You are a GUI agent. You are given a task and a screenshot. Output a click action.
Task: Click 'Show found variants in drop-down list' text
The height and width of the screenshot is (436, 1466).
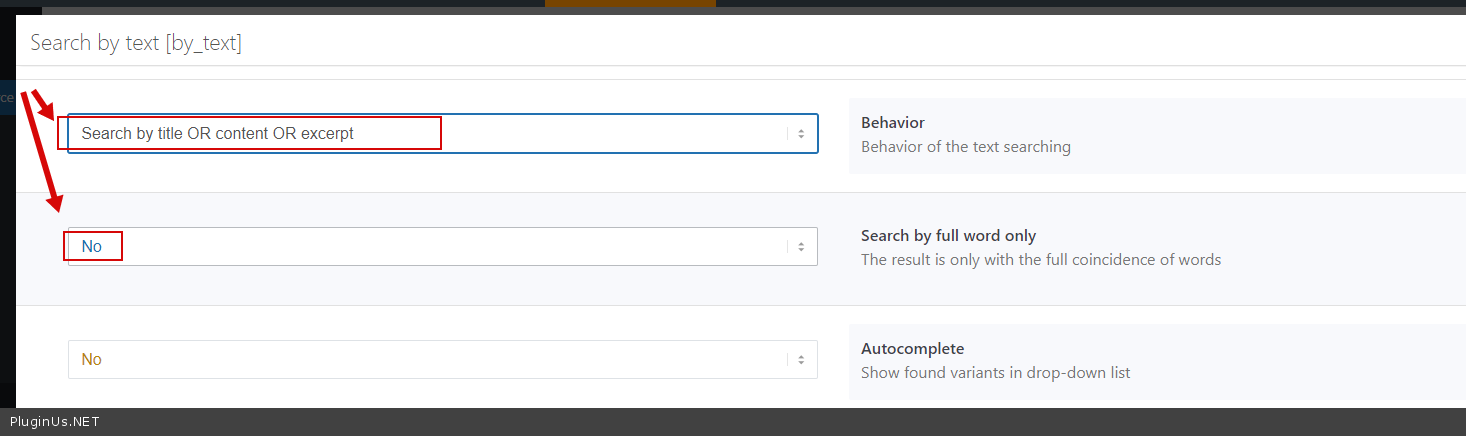click(x=995, y=373)
